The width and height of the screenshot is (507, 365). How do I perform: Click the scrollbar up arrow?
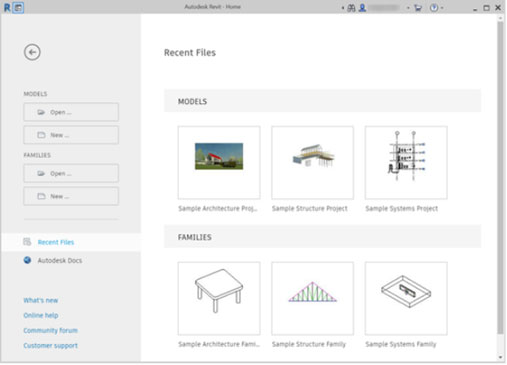point(500,18)
